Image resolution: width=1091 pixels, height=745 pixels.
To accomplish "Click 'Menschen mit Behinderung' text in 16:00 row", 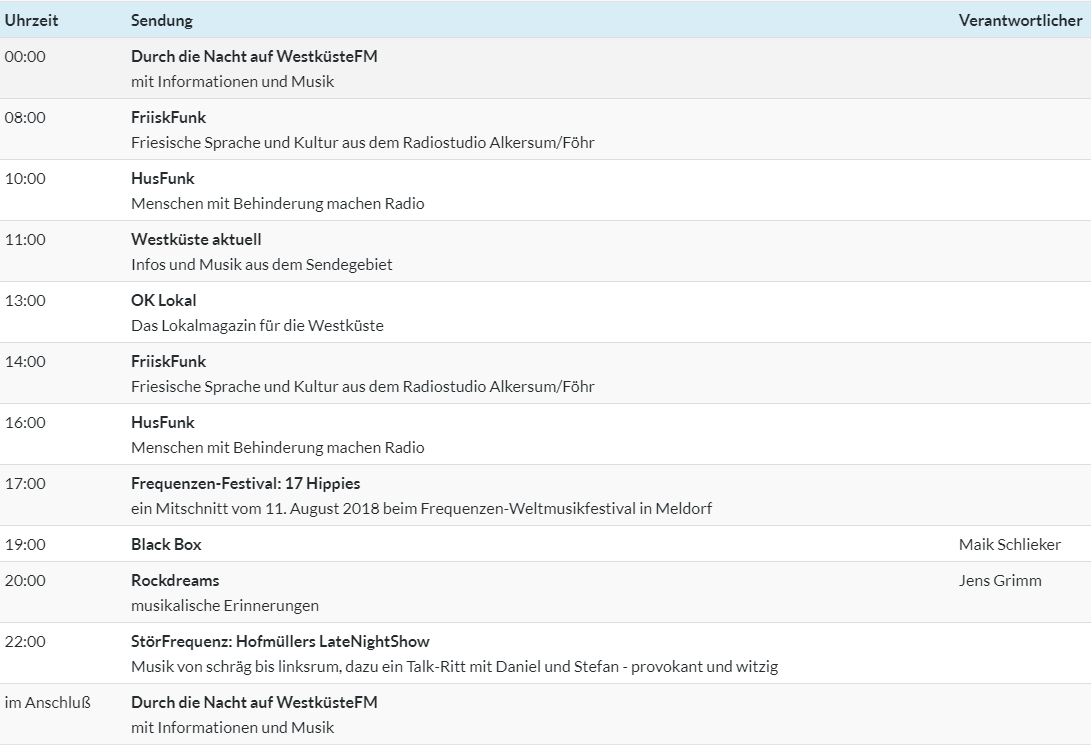I will pos(278,447).
